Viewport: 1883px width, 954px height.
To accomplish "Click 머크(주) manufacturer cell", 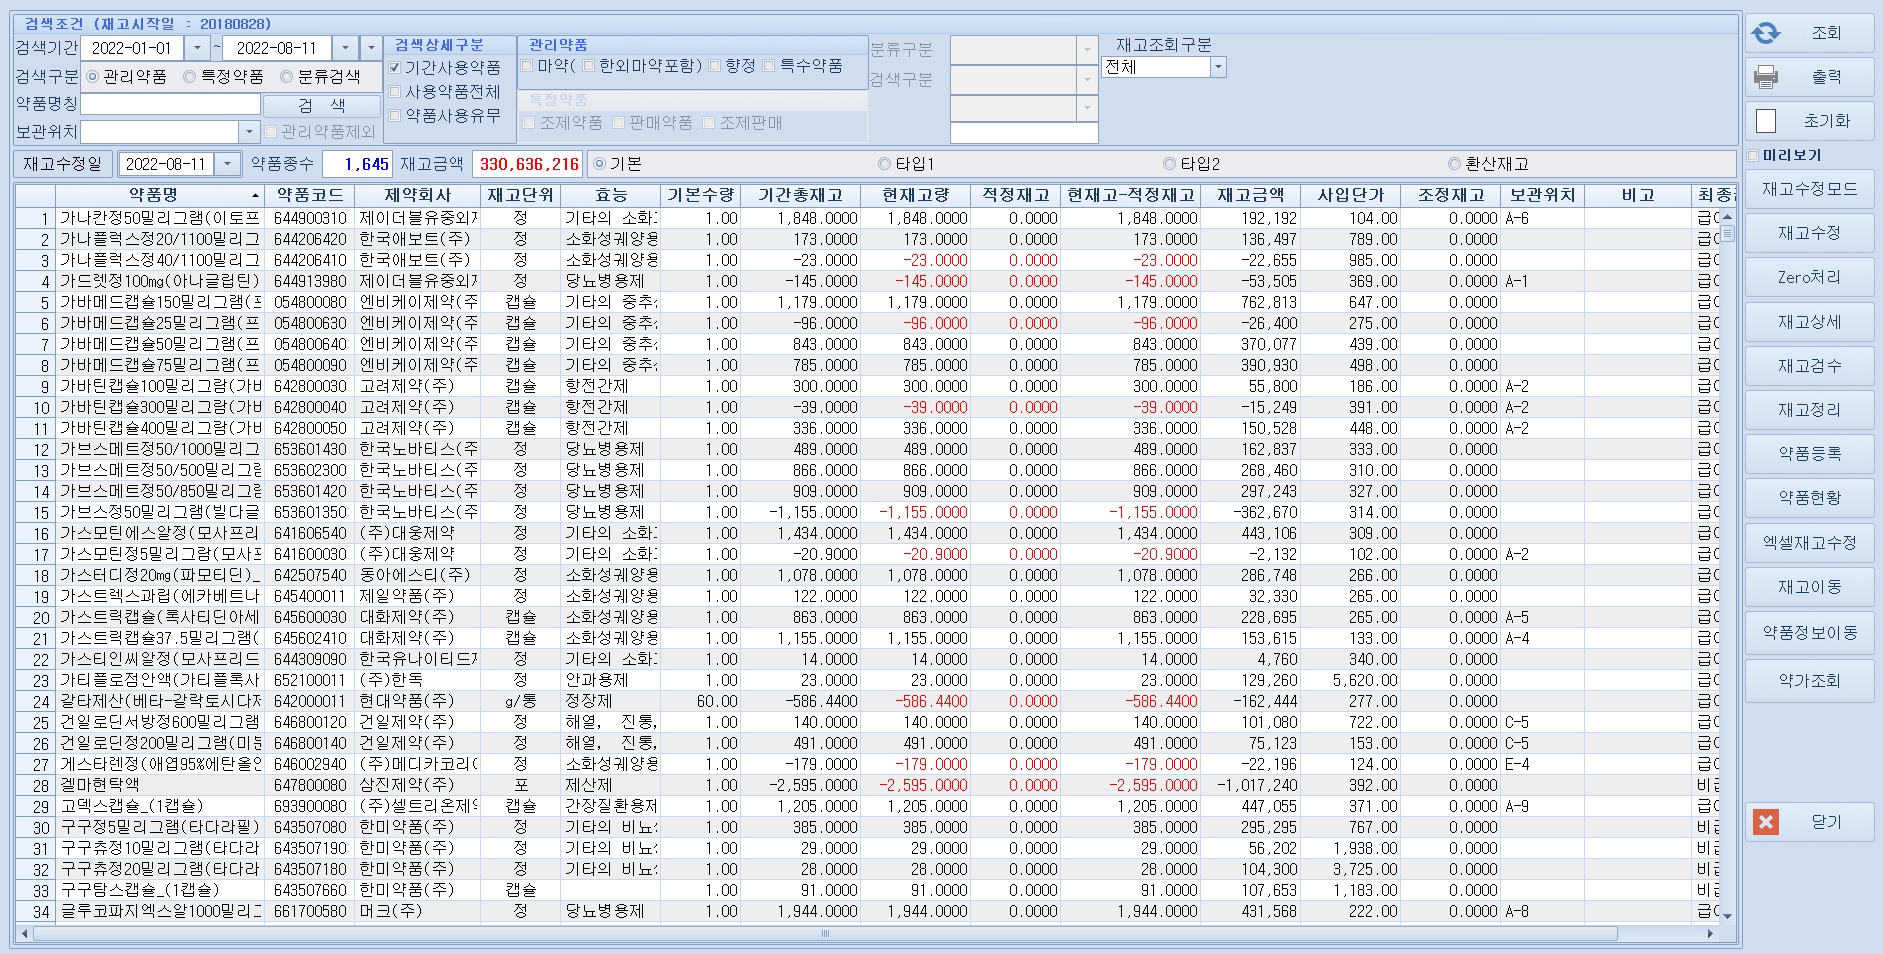I will click(x=417, y=911).
